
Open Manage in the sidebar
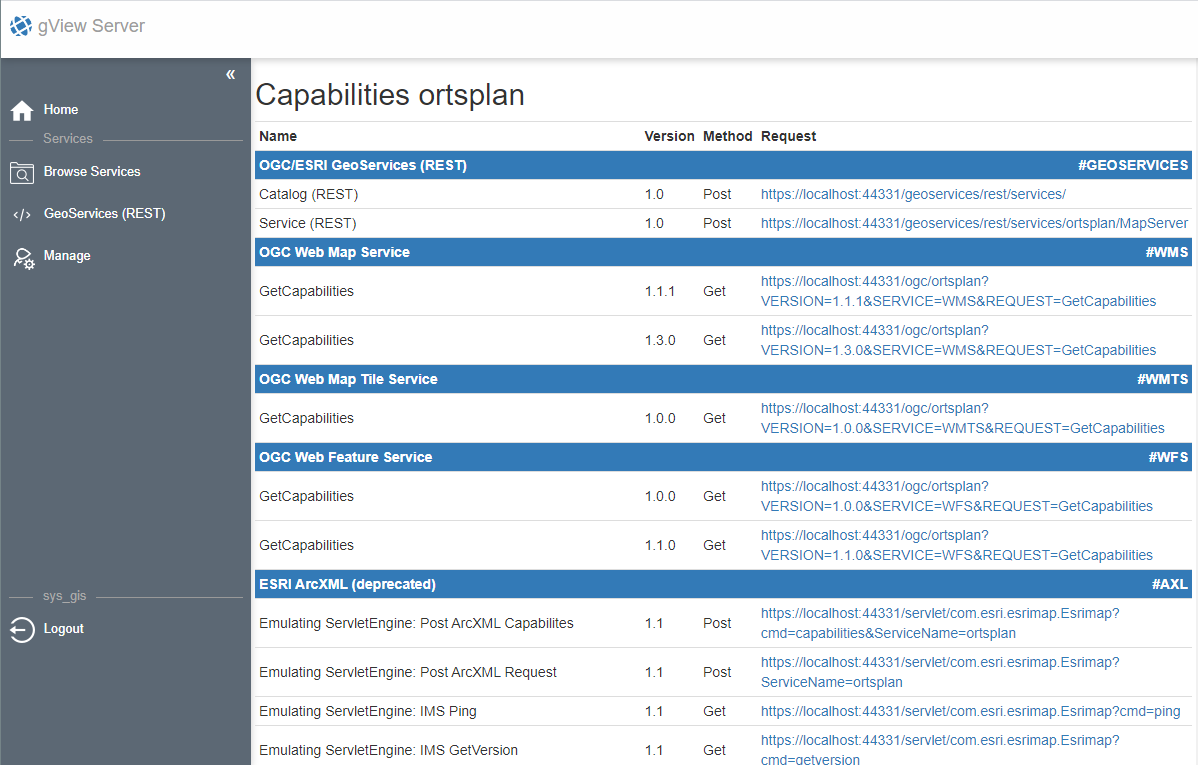67,255
